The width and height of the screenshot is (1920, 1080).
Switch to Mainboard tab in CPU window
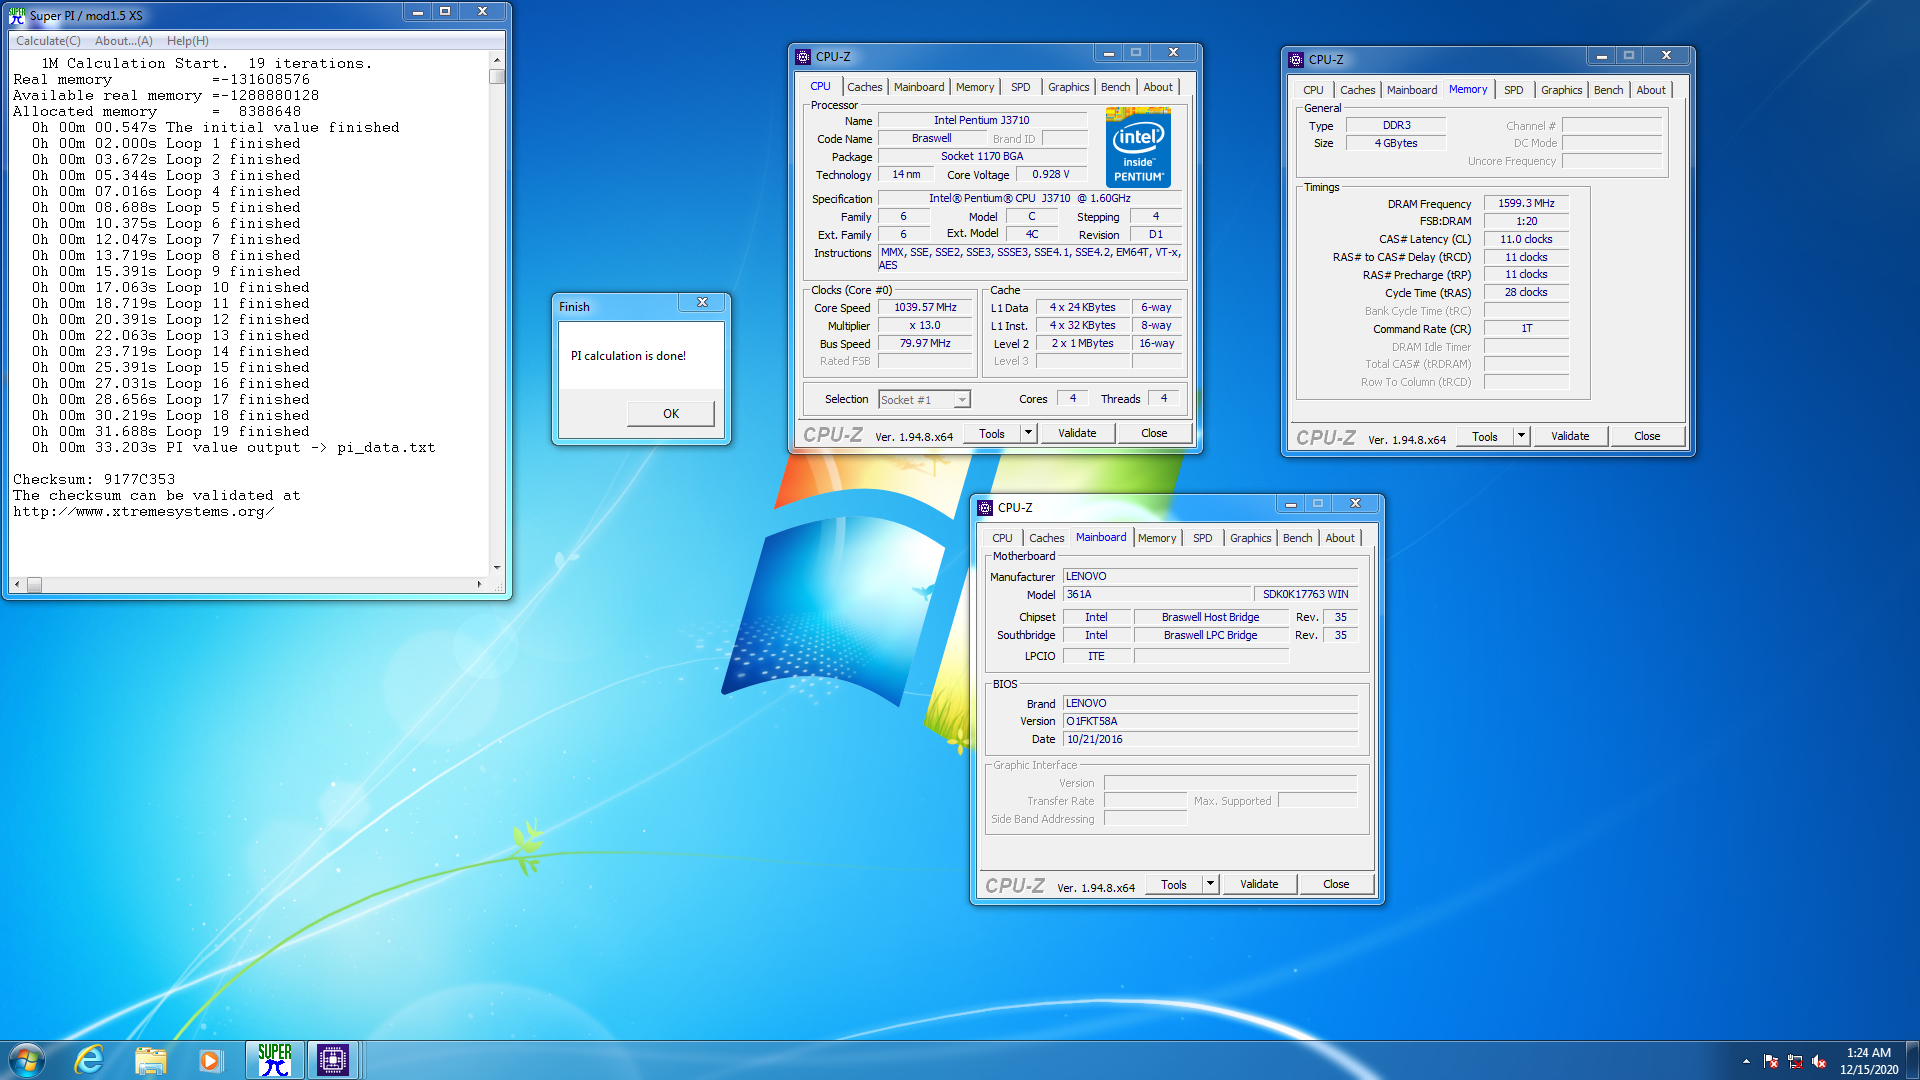tap(918, 87)
